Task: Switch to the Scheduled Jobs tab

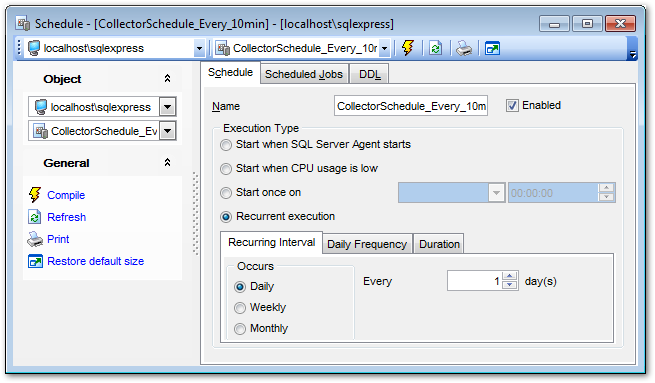Action: 304,74
